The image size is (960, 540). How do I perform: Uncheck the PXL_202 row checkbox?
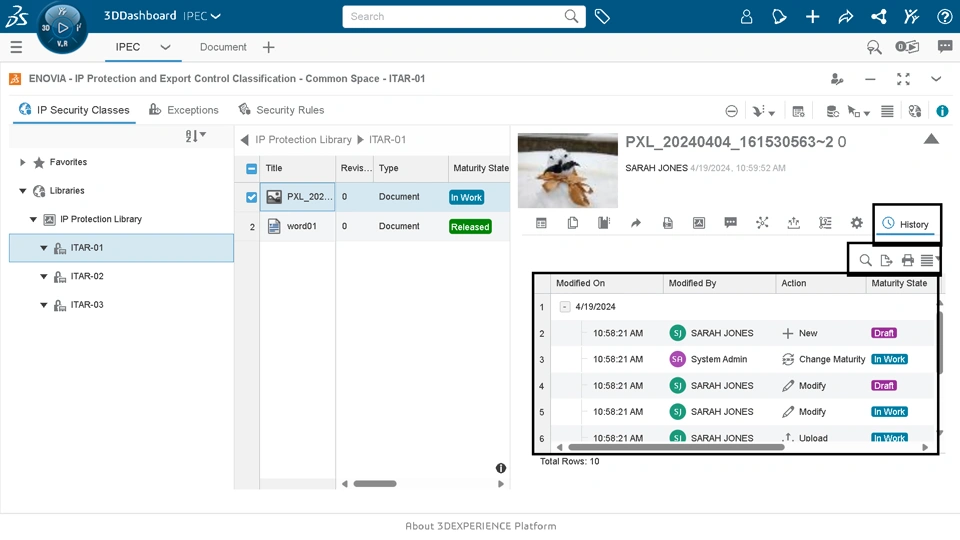pos(251,197)
